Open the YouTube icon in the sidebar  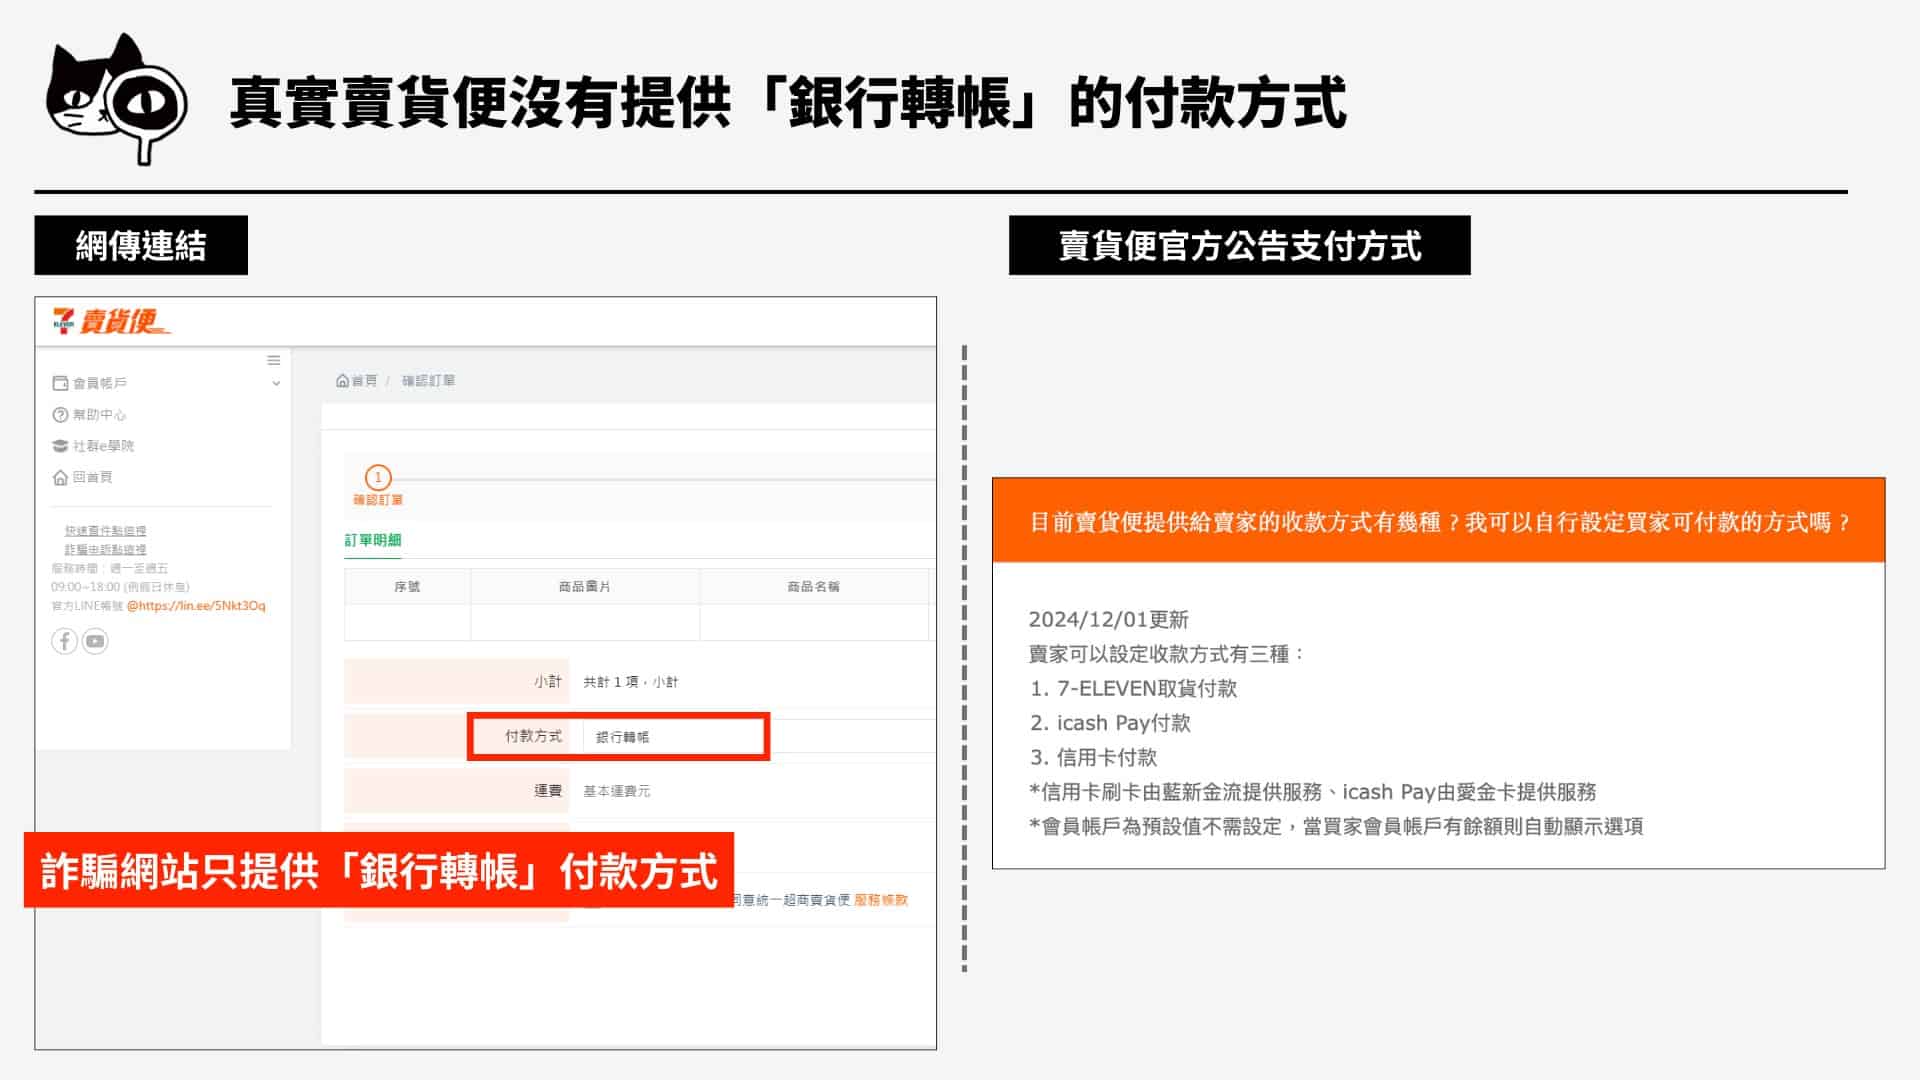pyautogui.click(x=95, y=641)
